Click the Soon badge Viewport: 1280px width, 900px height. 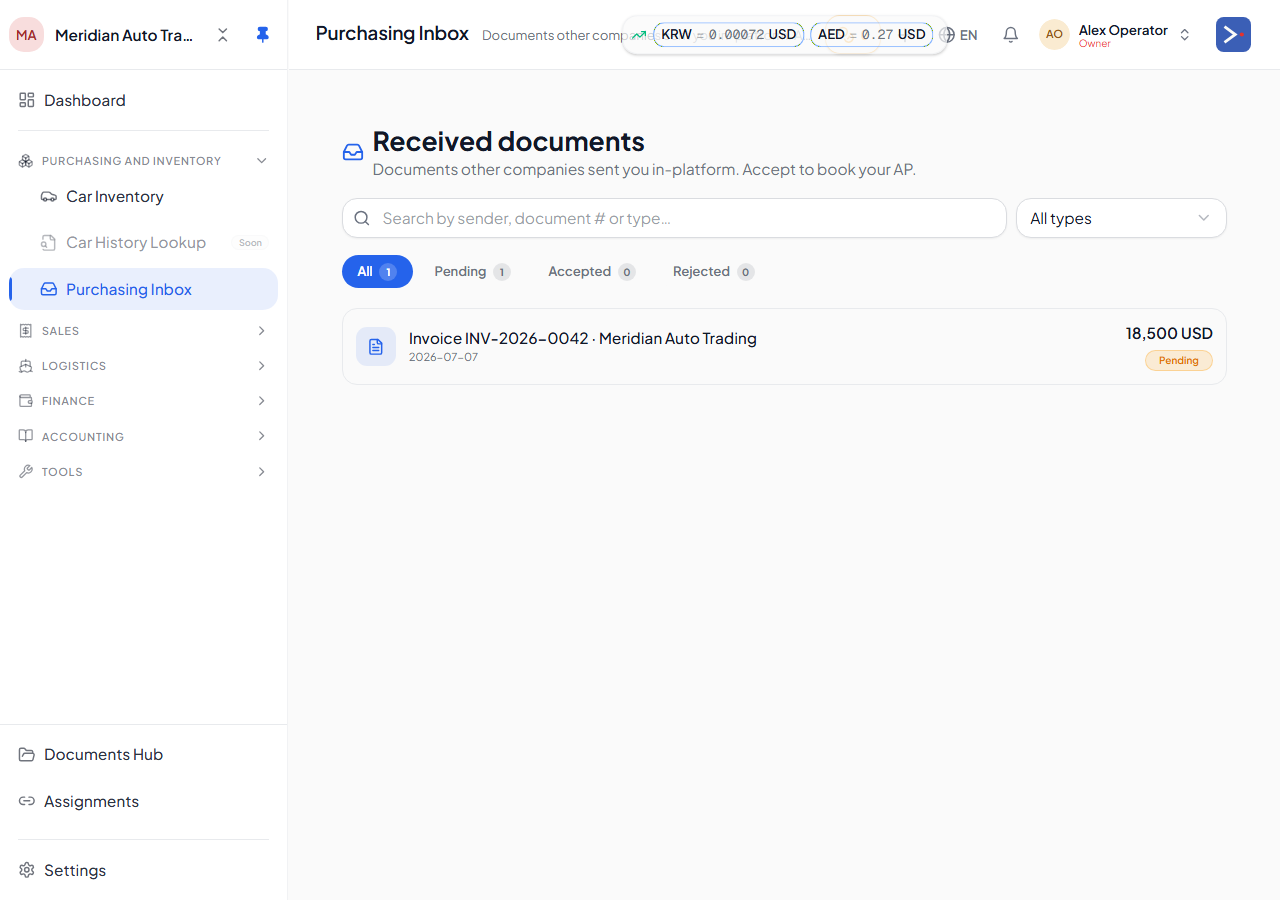tap(251, 243)
